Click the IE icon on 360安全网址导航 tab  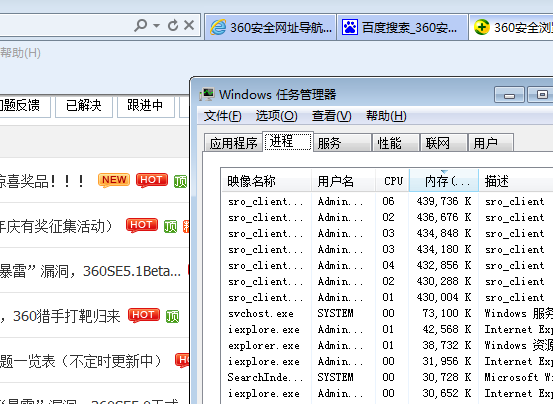(218, 27)
